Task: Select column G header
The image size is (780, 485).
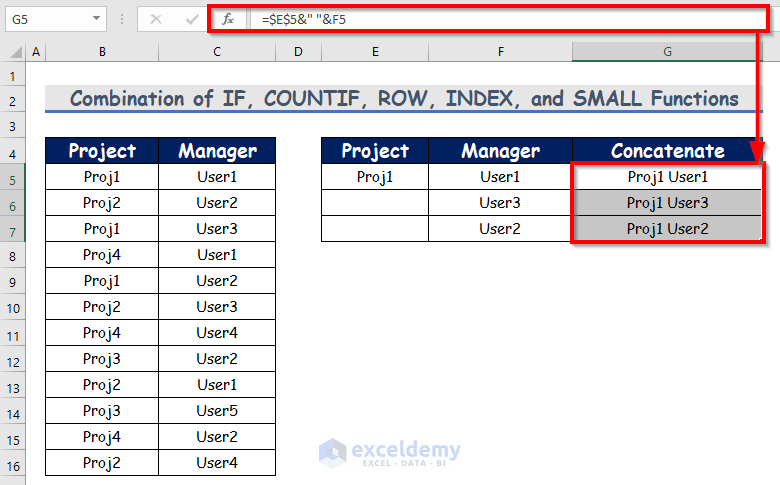Action: 667,52
